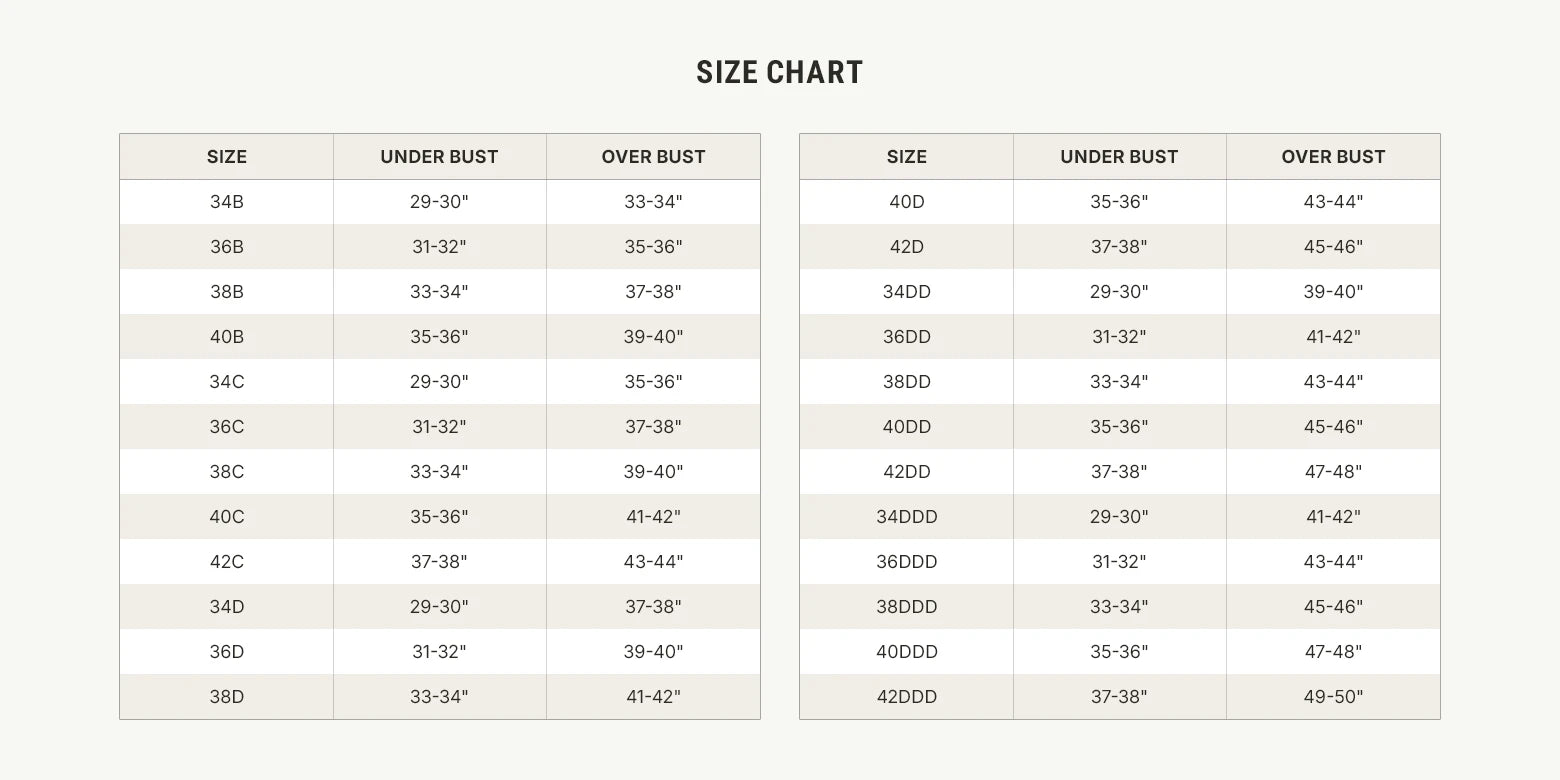Click the 49-50" over bust value
Viewport: 1560px width, 780px height.
point(1333,697)
